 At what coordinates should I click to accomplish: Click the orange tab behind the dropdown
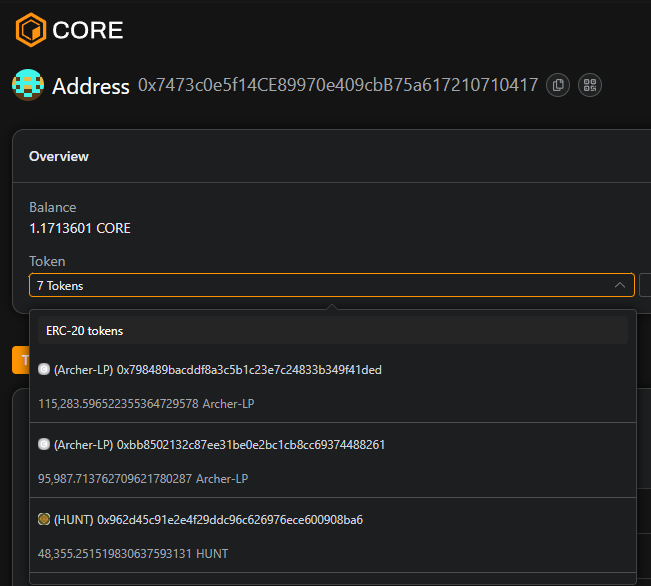20,360
